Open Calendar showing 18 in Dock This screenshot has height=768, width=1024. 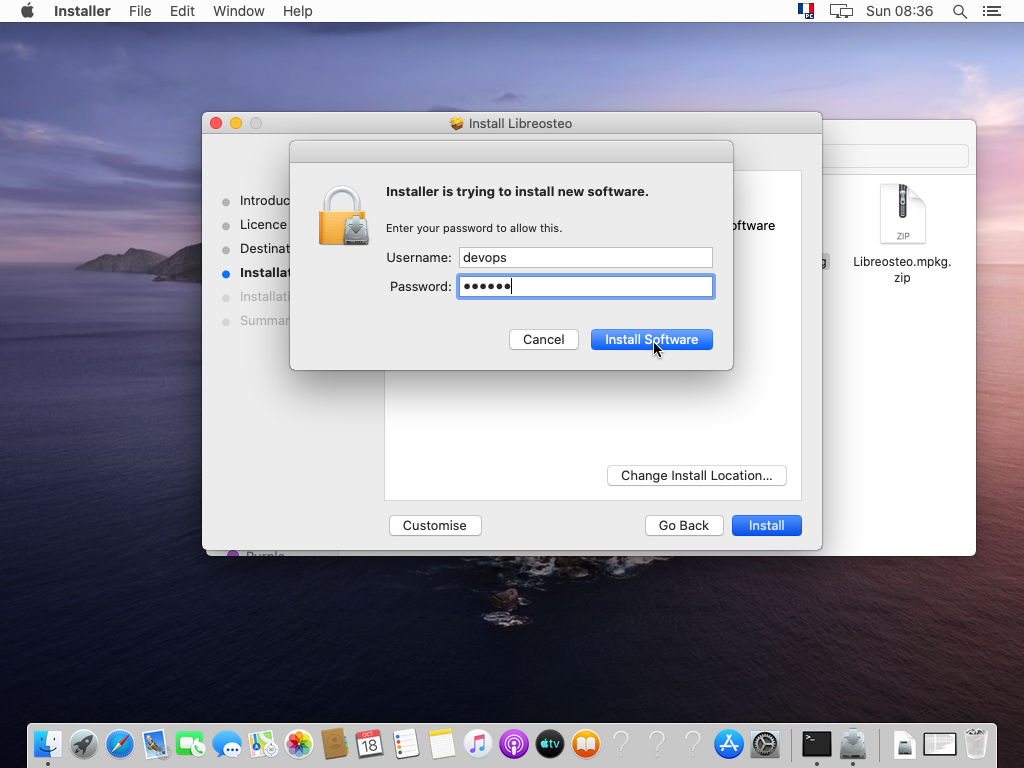point(370,744)
